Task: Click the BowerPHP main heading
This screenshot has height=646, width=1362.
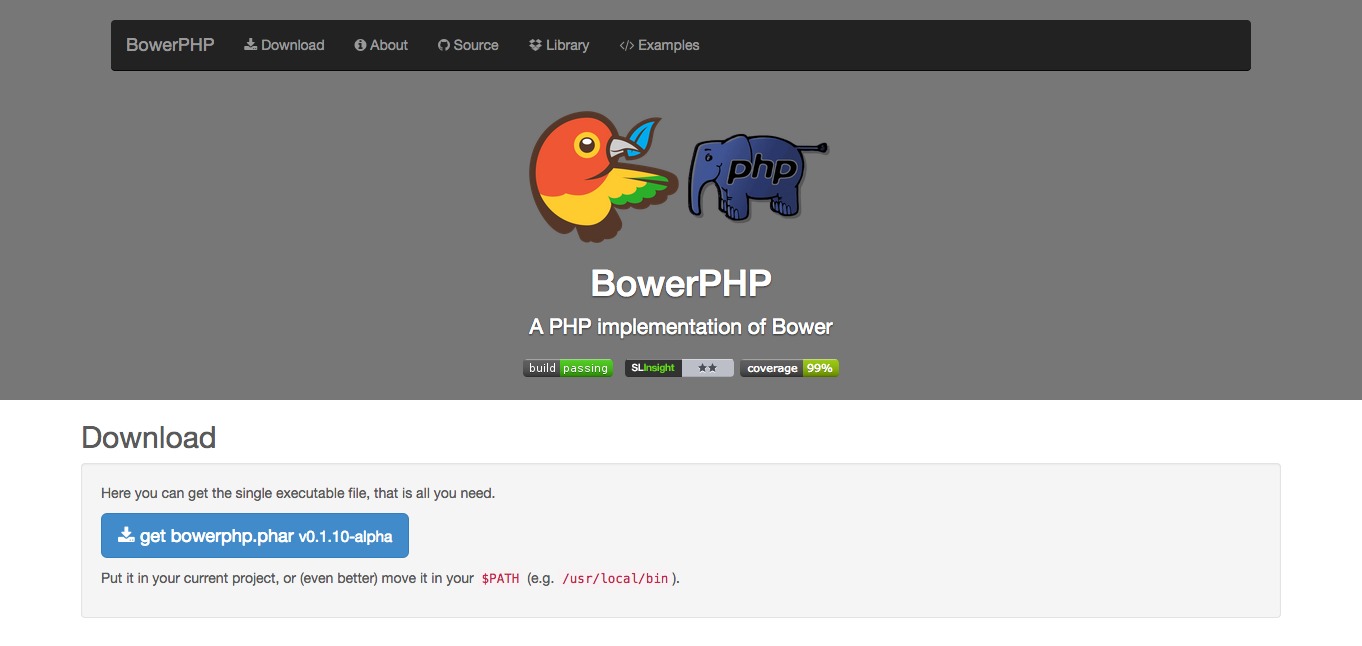Action: point(681,283)
